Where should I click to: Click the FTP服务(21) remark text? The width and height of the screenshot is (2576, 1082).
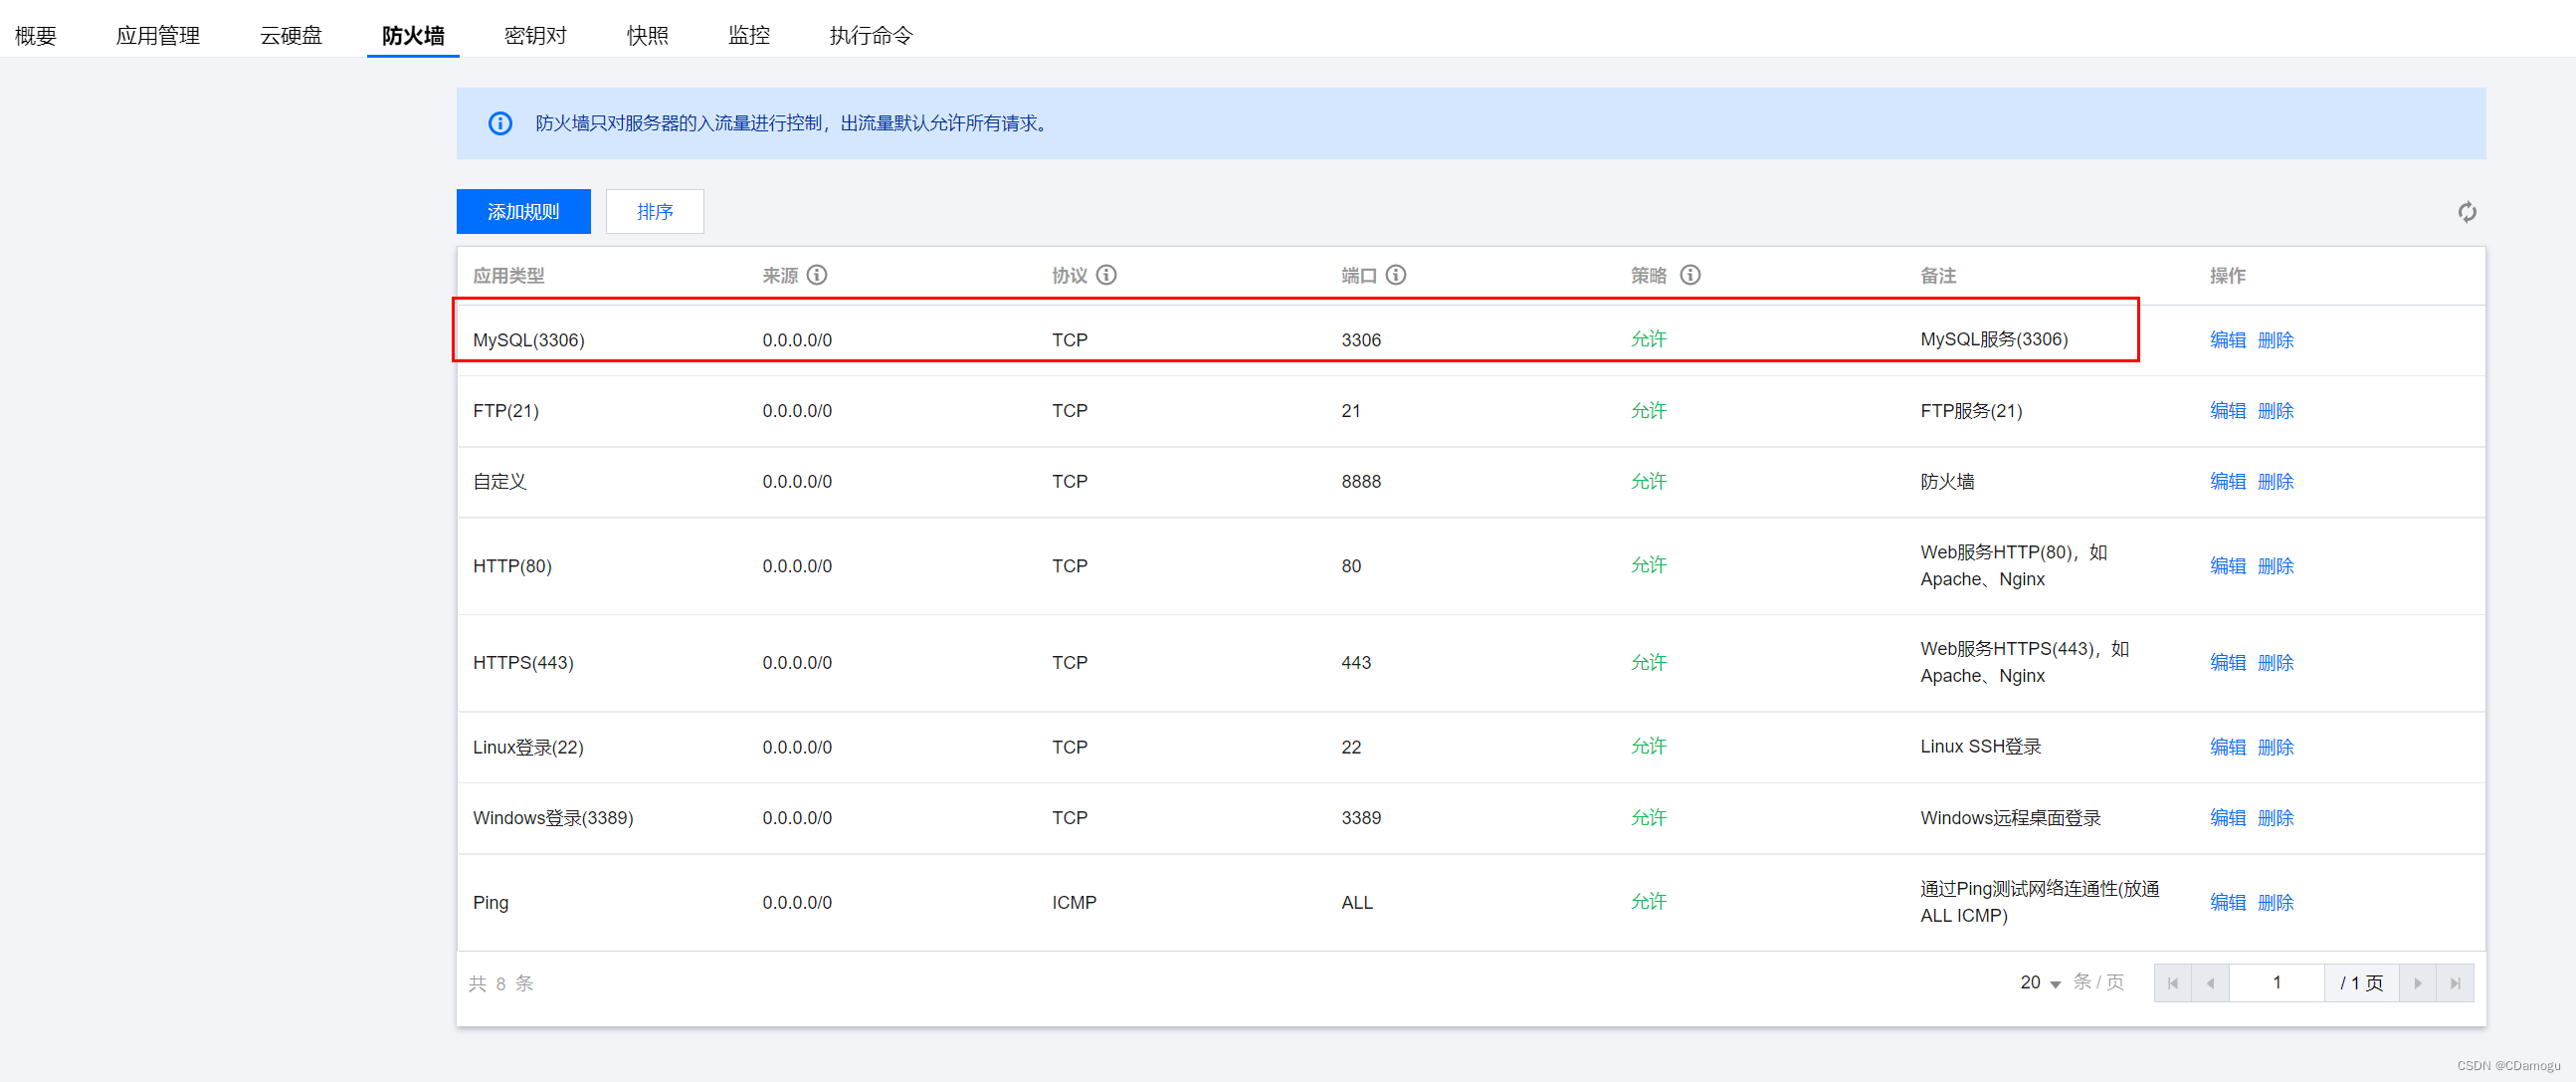(x=1970, y=411)
